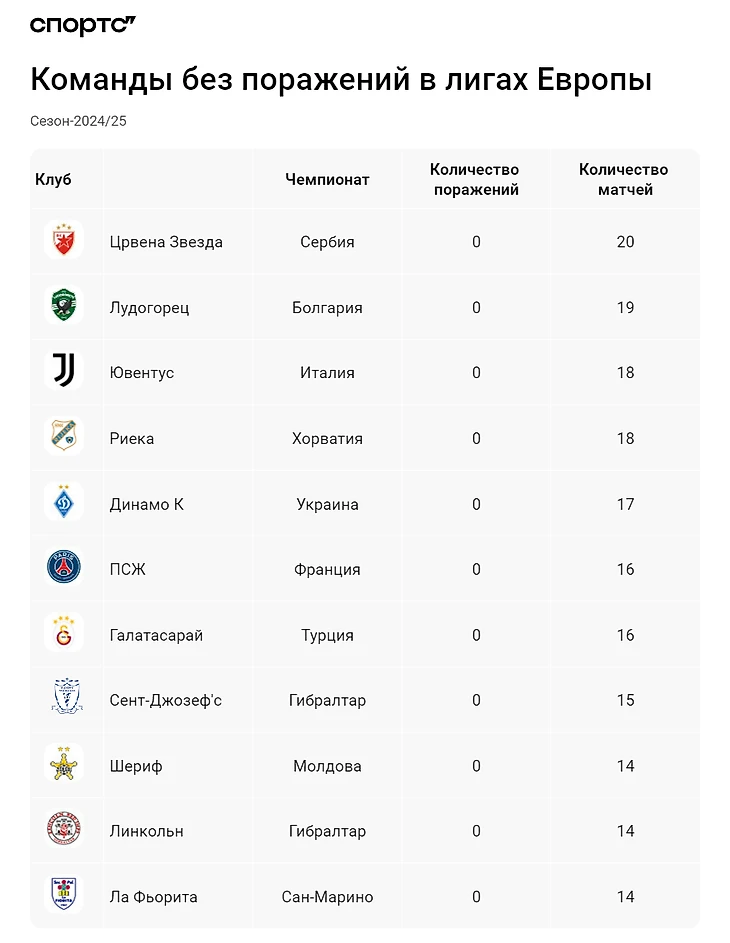Screen dimensions: 730x943
Task: Click the Количество поражений column header
Action: click(475, 180)
